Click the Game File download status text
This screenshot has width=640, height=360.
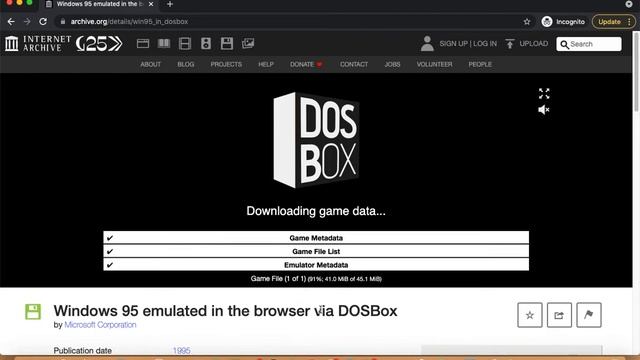pyautogui.click(x=316, y=279)
